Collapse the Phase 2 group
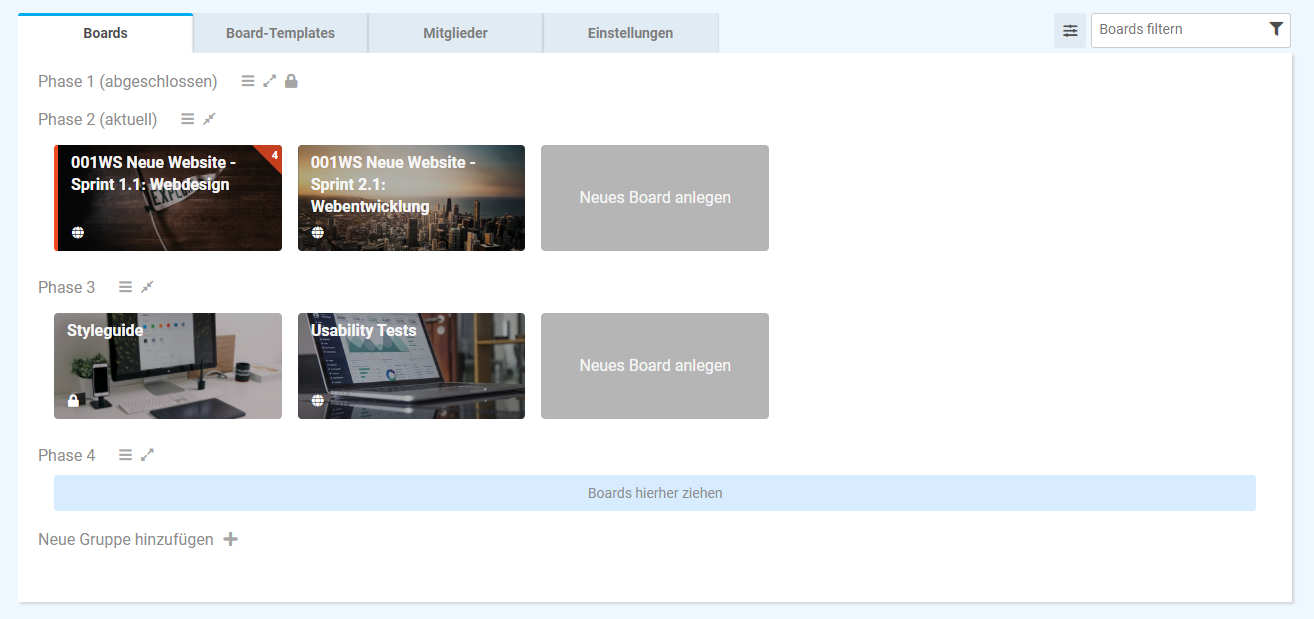 click(209, 119)
